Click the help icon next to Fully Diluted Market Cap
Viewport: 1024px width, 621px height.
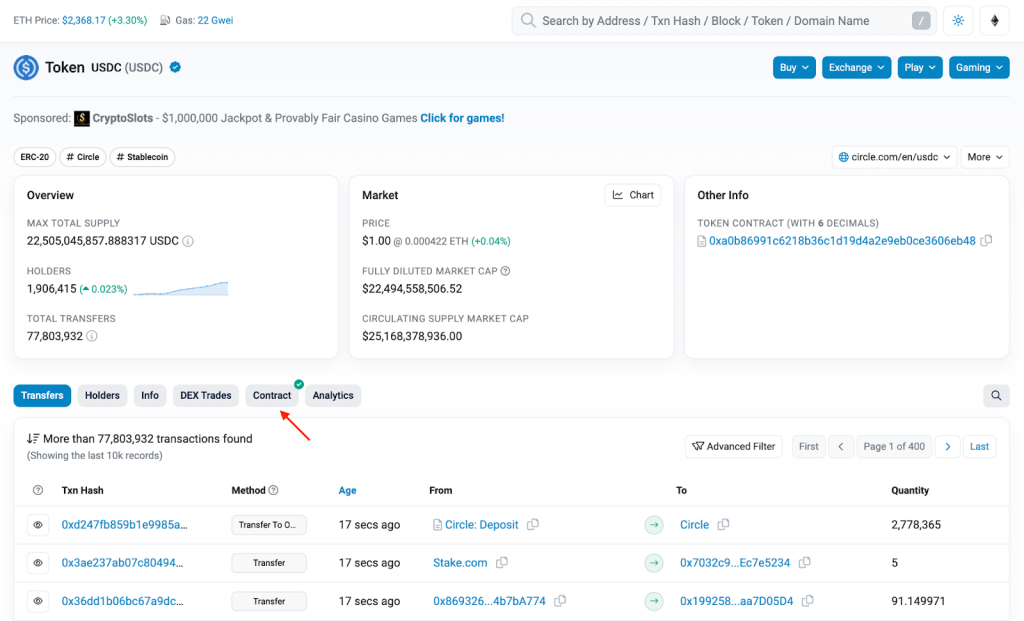pos(505,271)
